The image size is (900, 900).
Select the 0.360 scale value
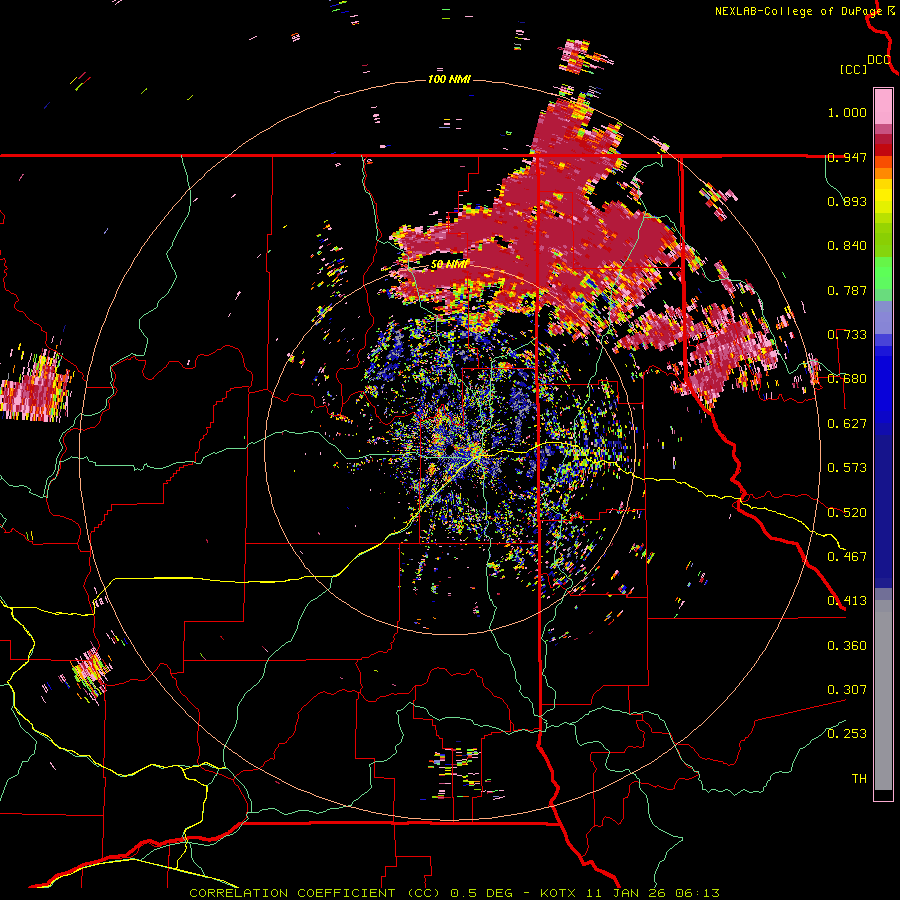(x=847, y=646)
